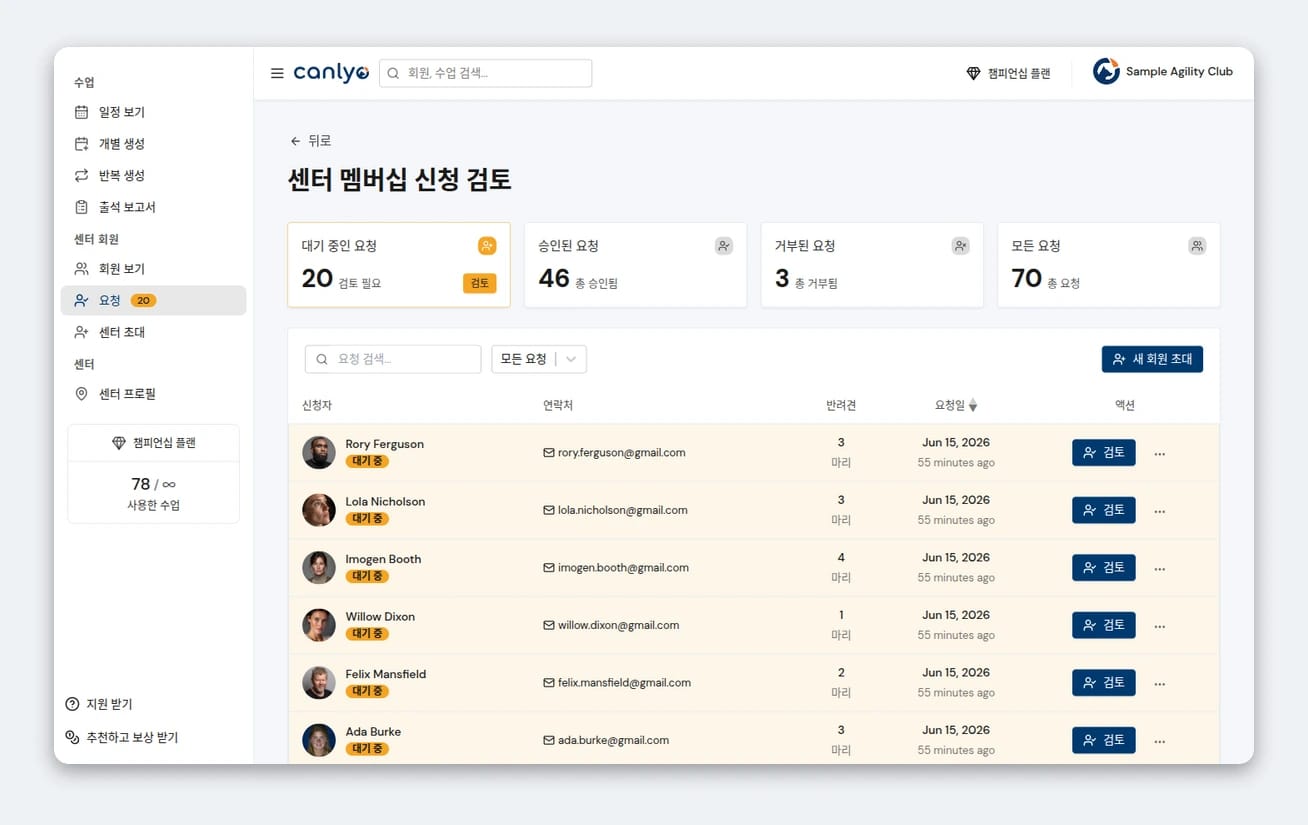Click the calendar-plus icon for 개별 생성
1308x825 pixels.
pyautogui.click(x=82, y=144)
